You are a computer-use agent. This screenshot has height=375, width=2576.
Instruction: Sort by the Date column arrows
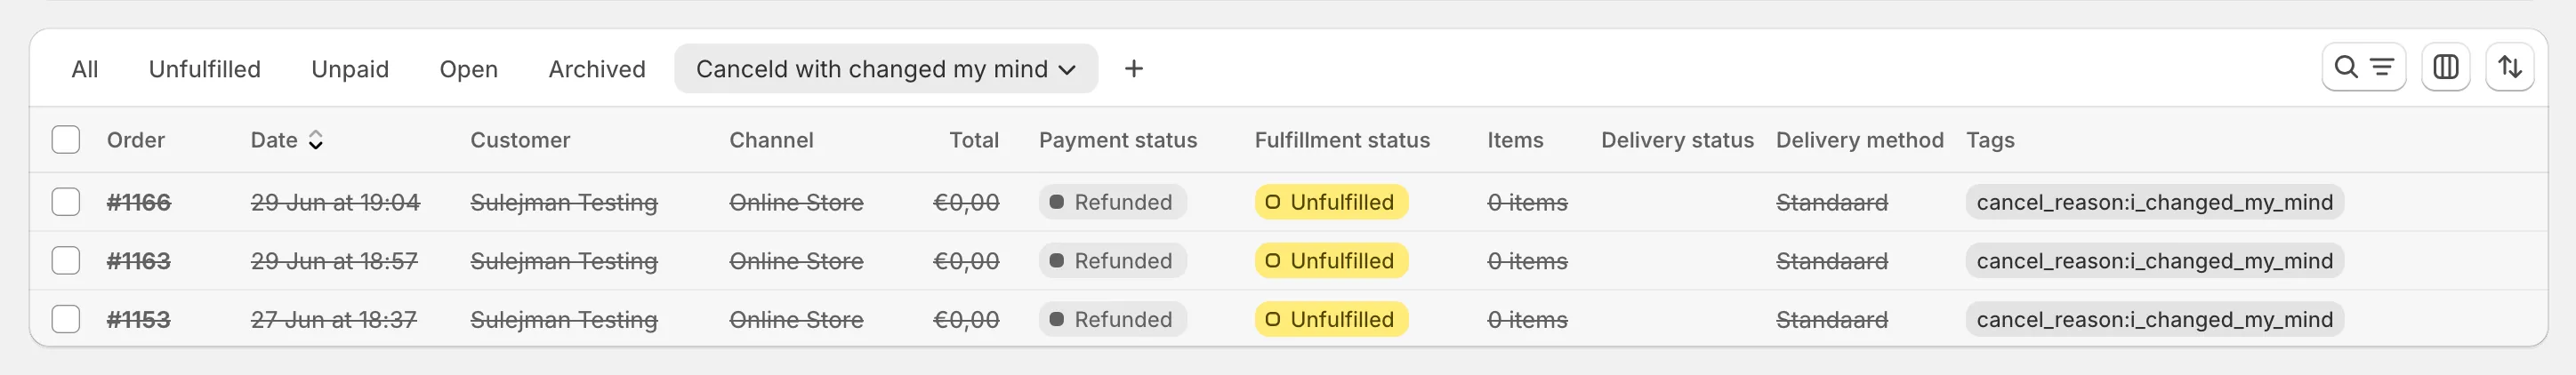pyautogui.click(x=316, y=141)
